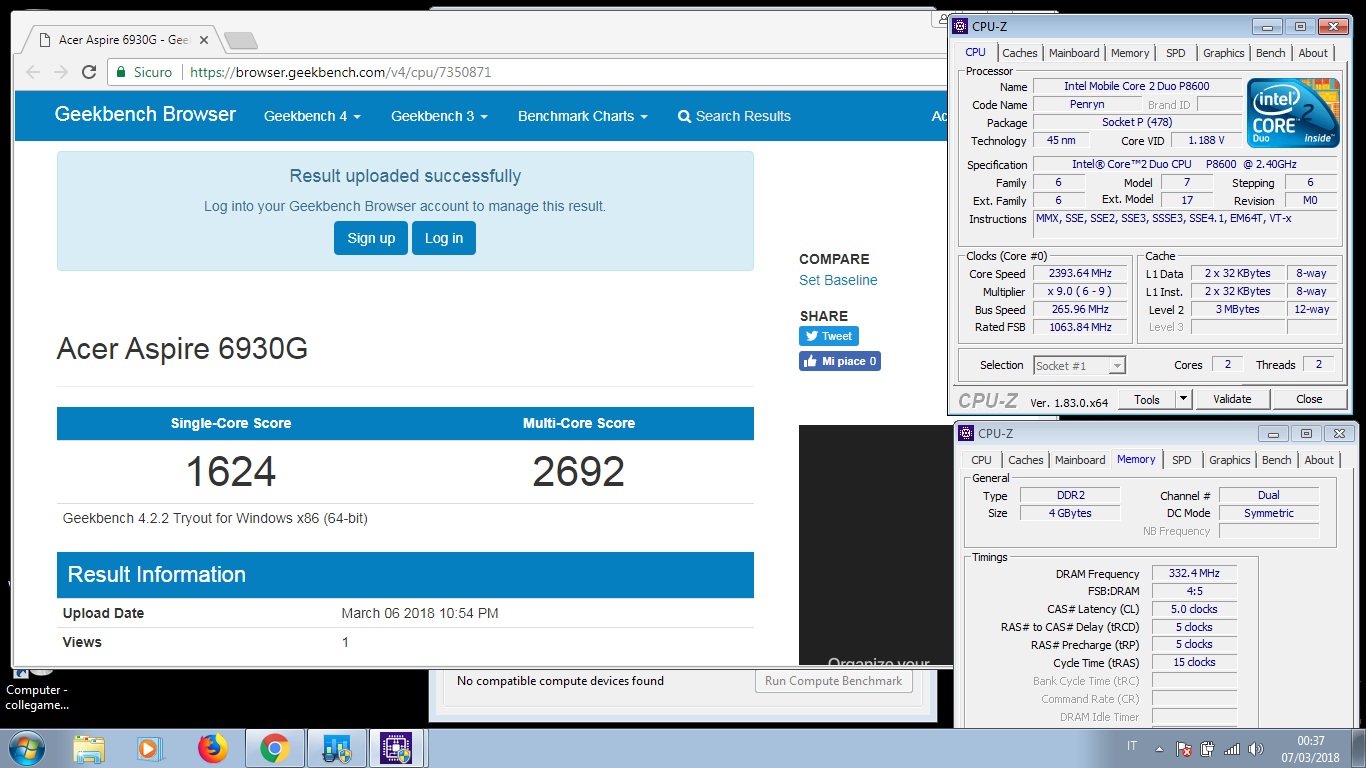
Task: Click the Chrome forward arrow
Action: 61,72
